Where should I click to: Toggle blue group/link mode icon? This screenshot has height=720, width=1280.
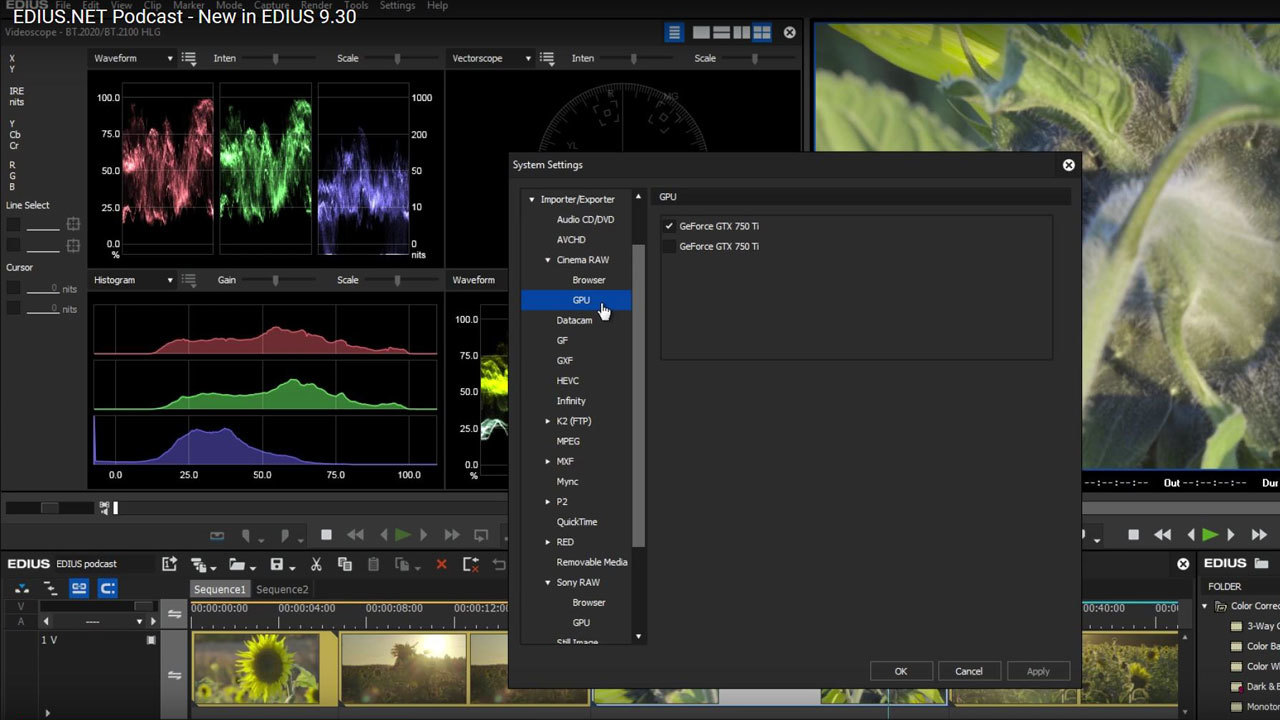coord(79,589)
